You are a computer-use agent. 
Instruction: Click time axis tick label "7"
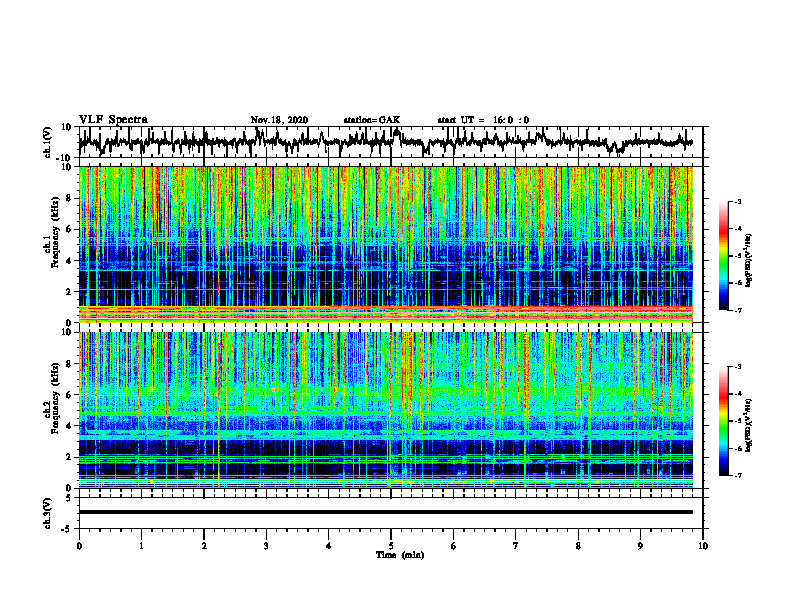click(x=516, y=546)
